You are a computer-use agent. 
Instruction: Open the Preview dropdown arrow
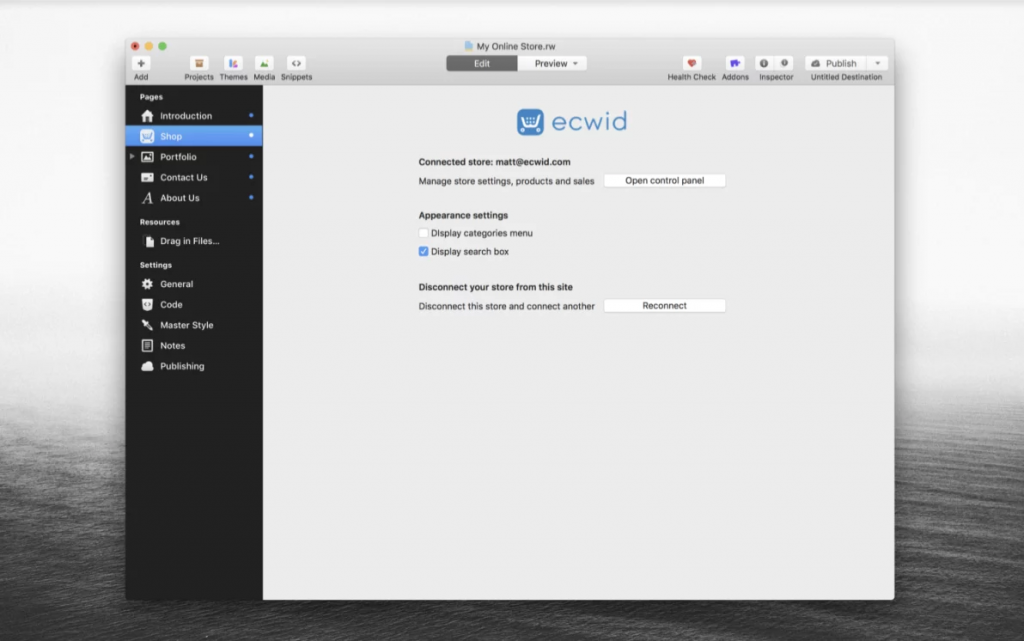pyautogui.click(x=575, y=64)
